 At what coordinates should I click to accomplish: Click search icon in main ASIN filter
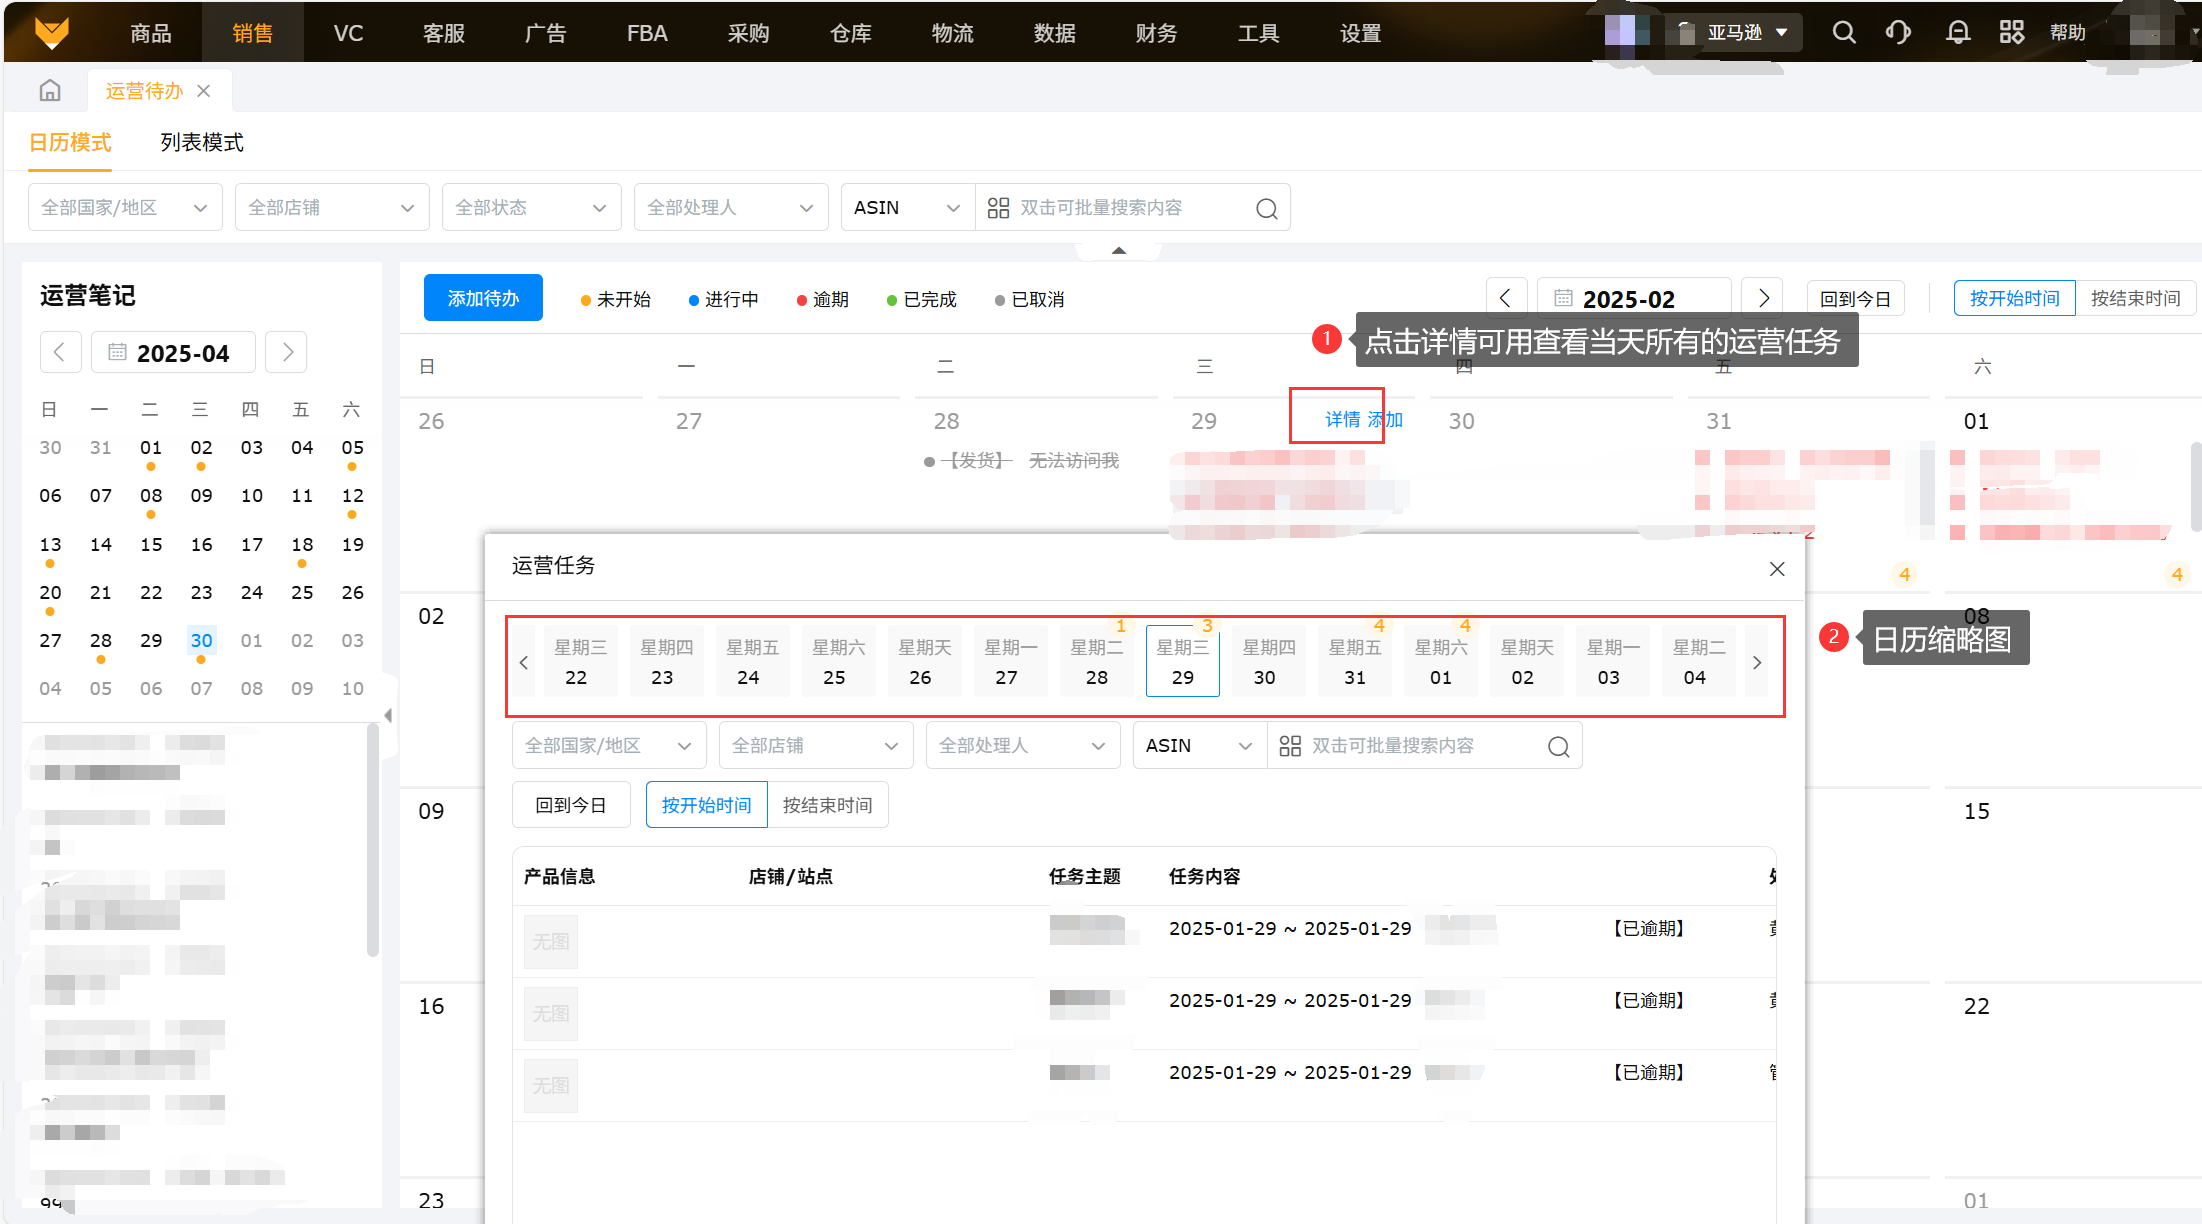point(1266,208)
